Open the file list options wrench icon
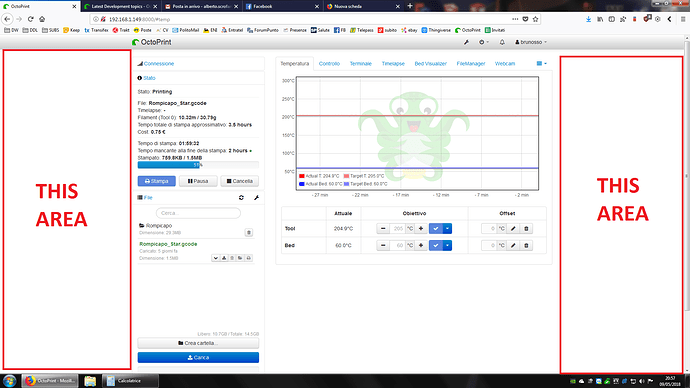 (256, 198)
